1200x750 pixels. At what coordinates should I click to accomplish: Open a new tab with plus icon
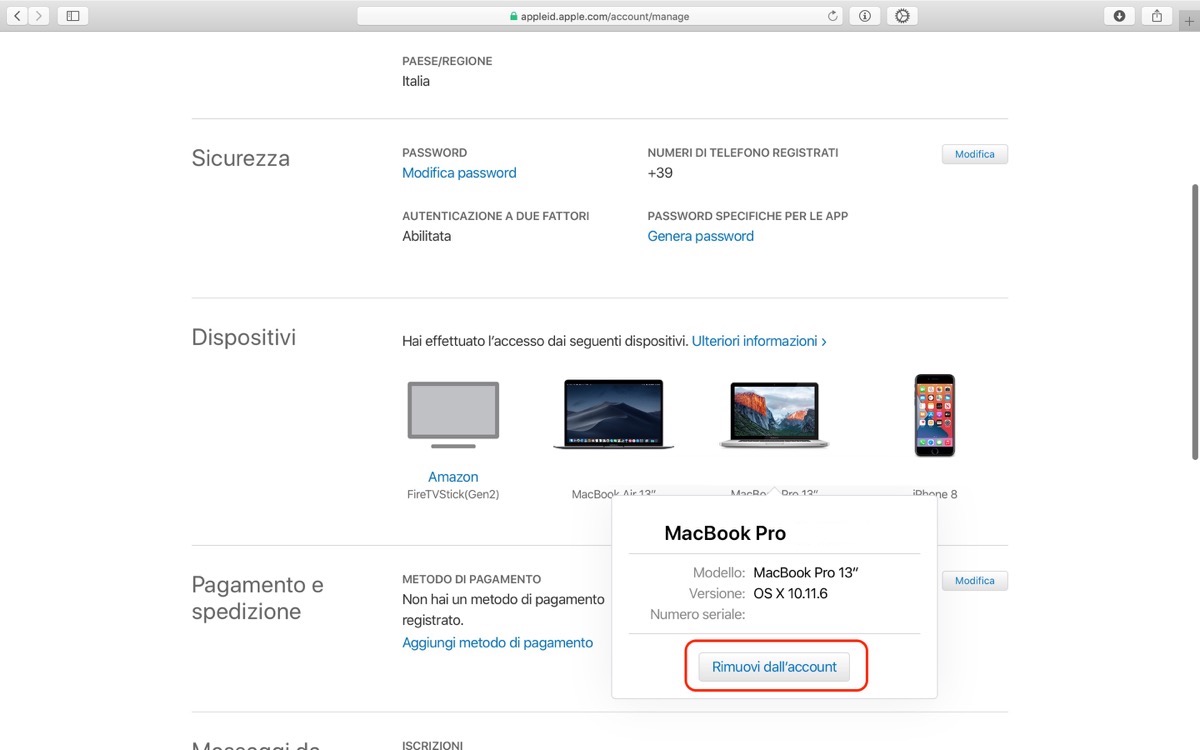coord(1189,20)
